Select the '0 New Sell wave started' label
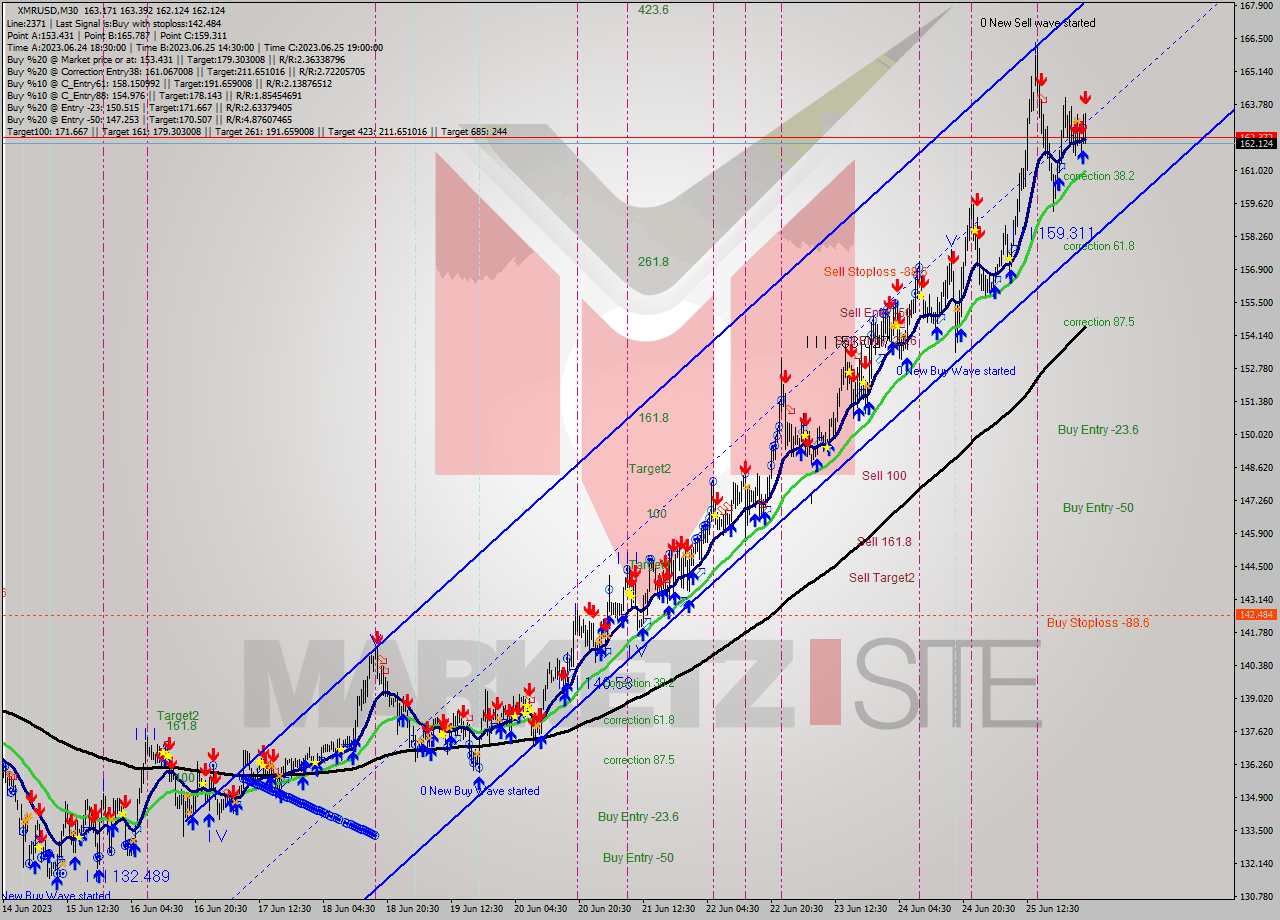1280x920 pixels. point(1037,22)
